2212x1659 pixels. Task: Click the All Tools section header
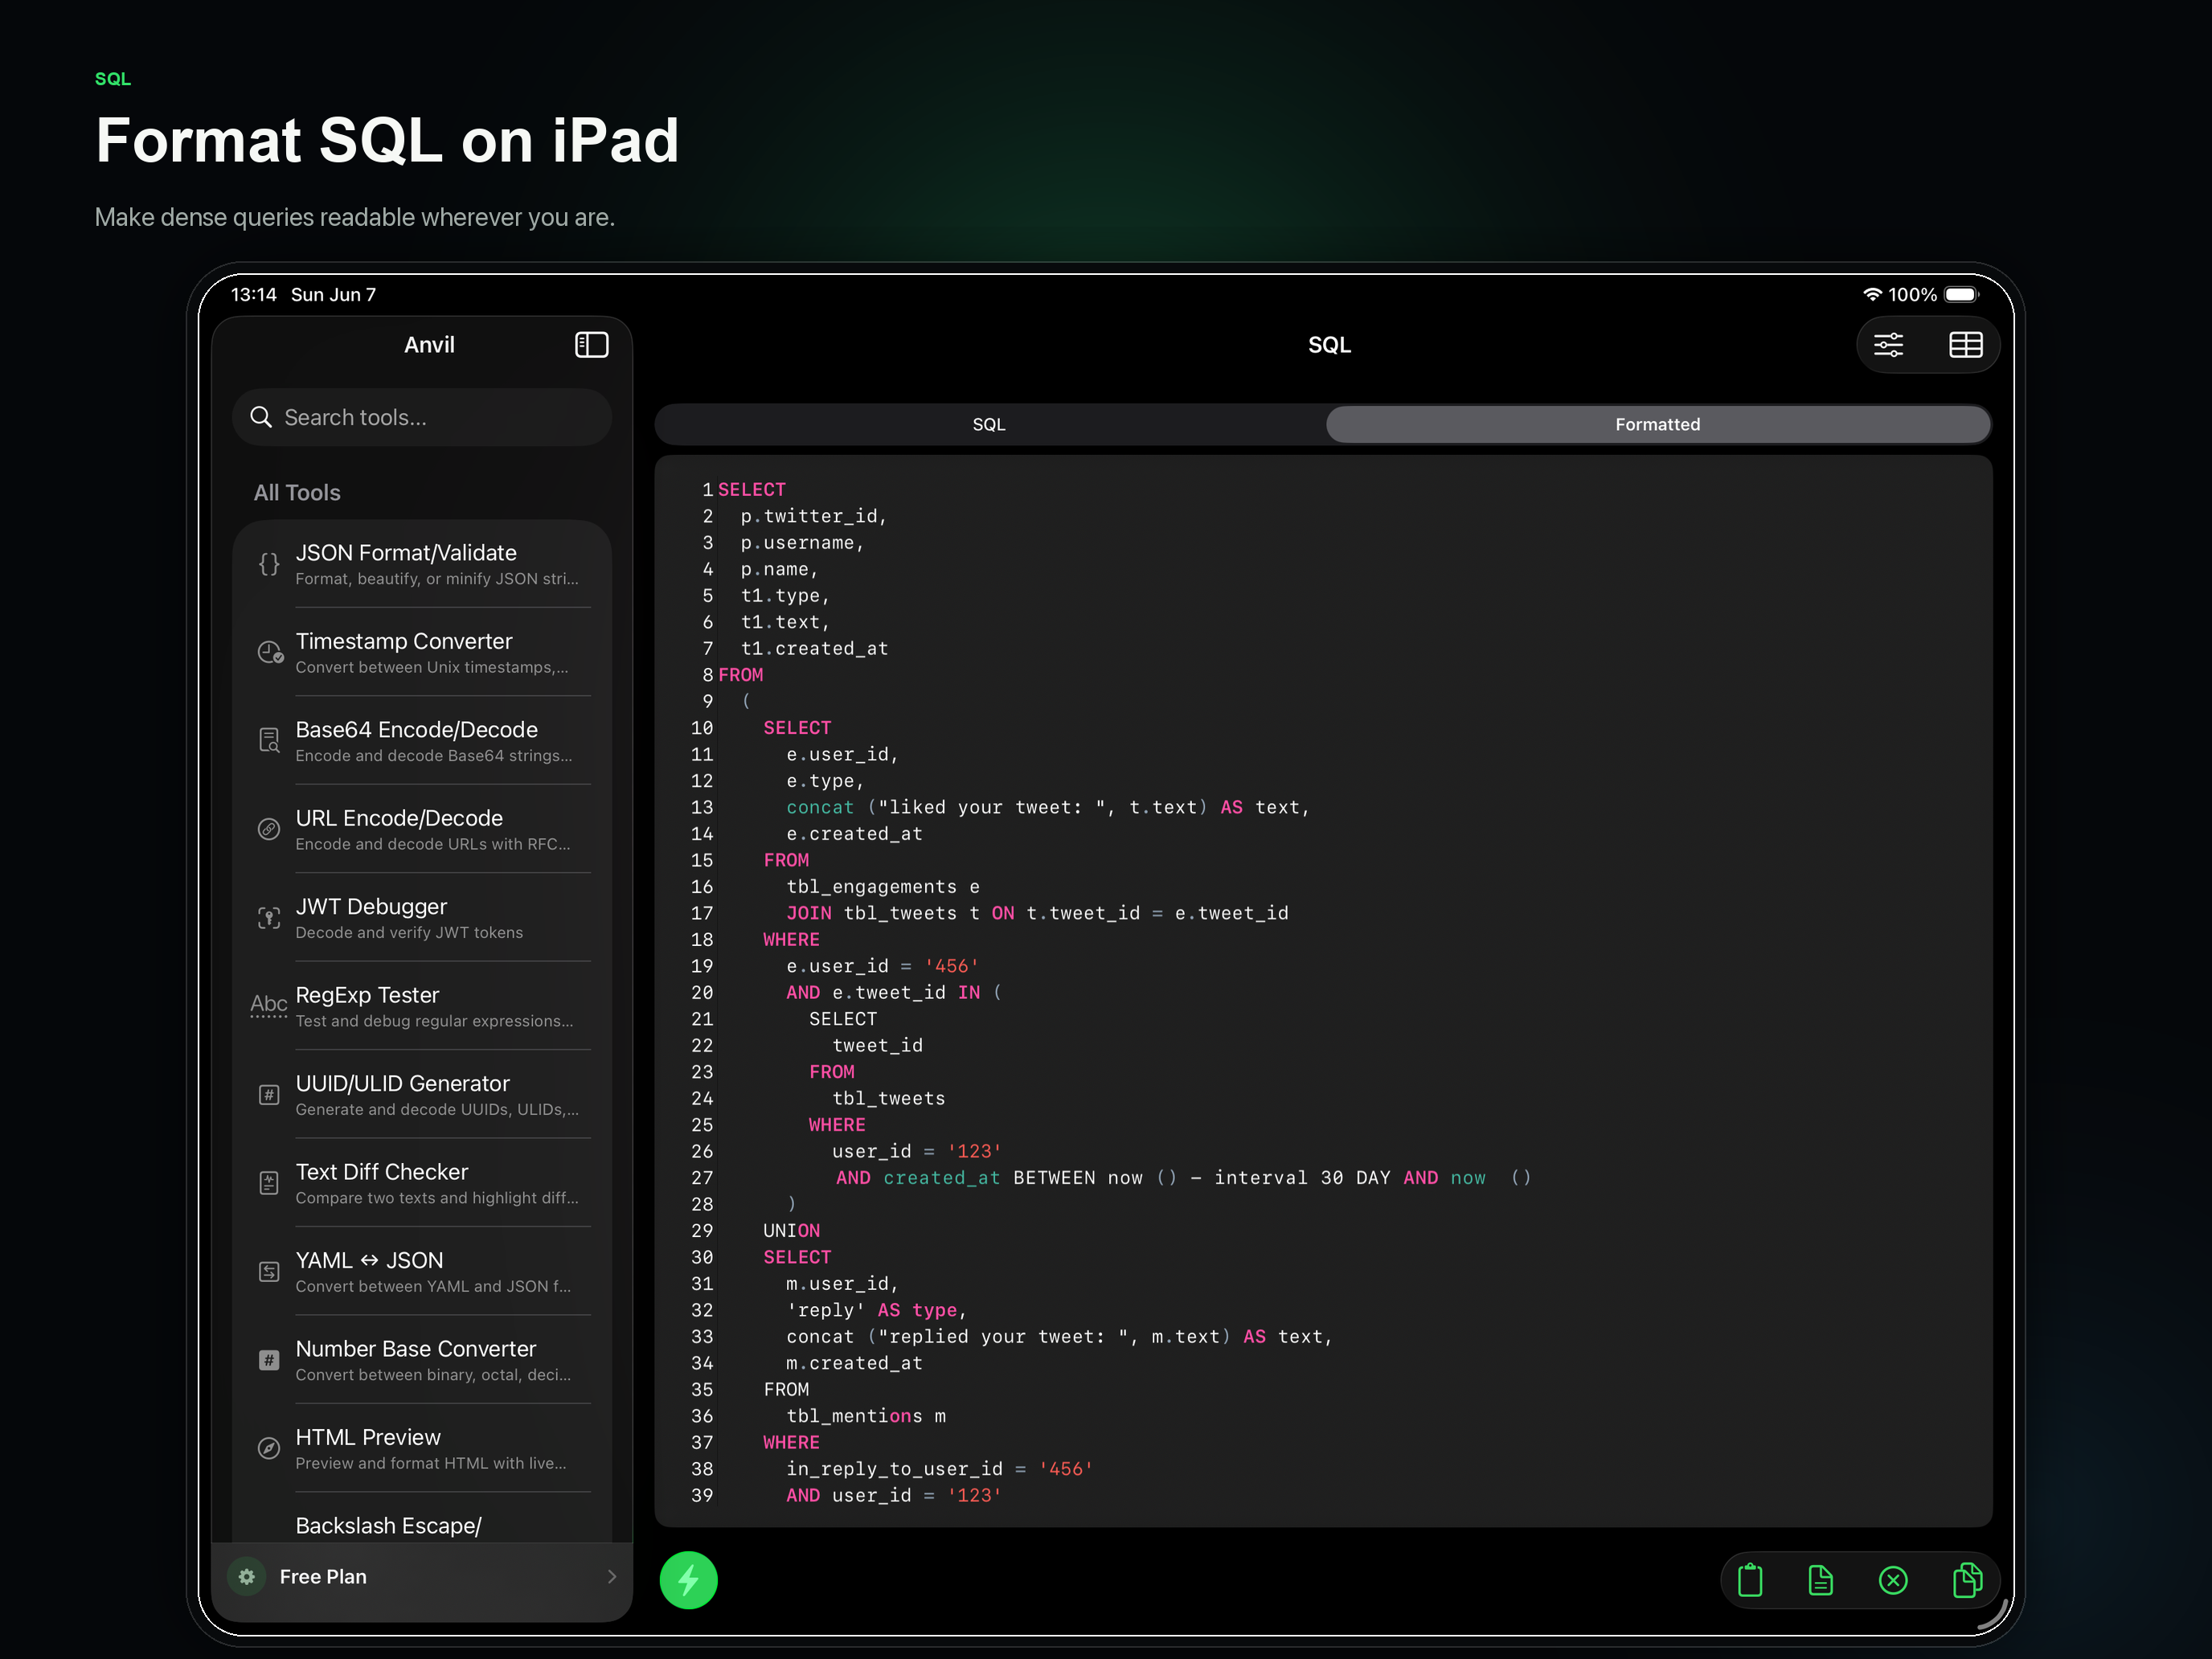(x=297, y=492)
